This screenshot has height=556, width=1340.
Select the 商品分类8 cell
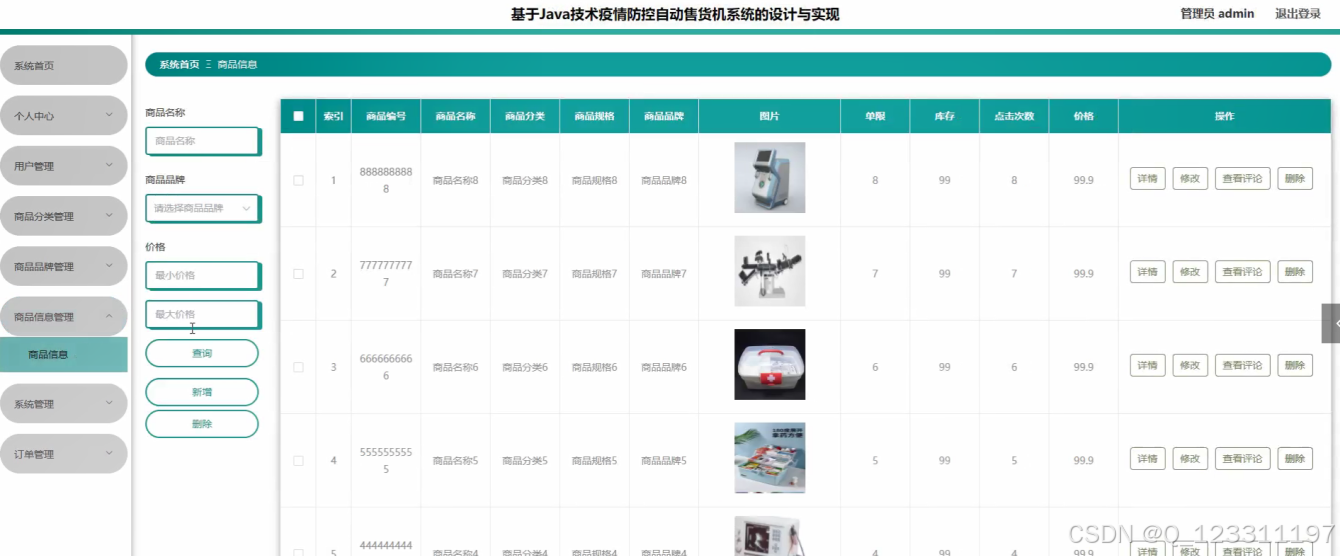pyautogui.click(x=525, y=181)
